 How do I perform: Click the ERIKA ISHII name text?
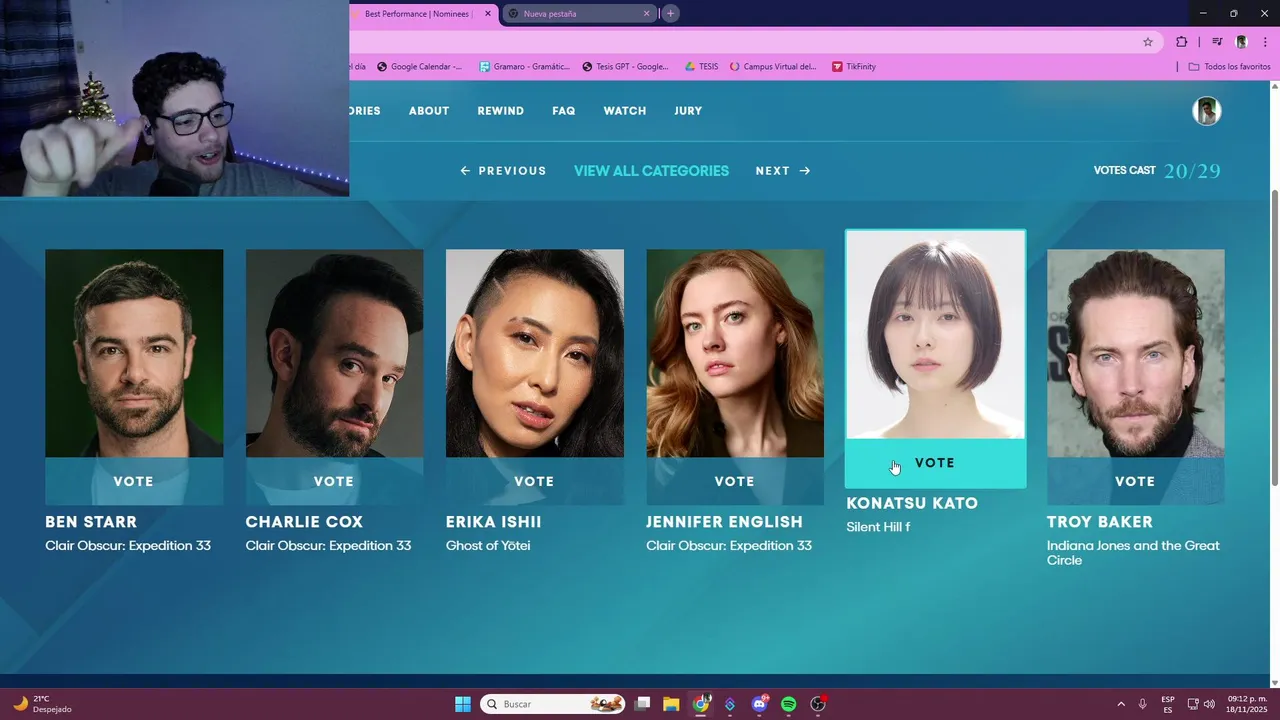click(494, 522)
